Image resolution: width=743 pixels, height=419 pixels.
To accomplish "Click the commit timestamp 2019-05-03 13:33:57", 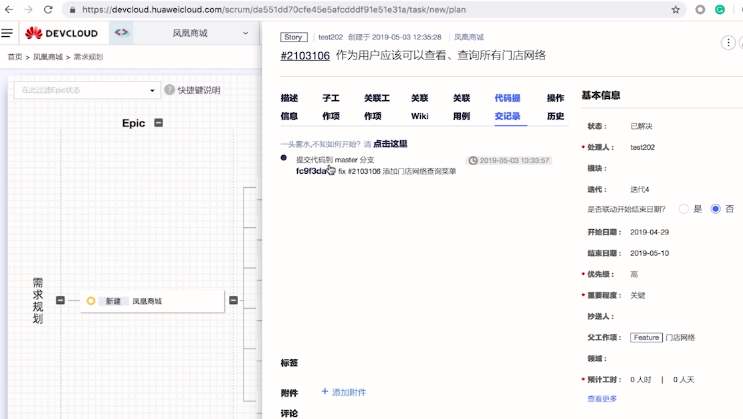I will 509,161.
